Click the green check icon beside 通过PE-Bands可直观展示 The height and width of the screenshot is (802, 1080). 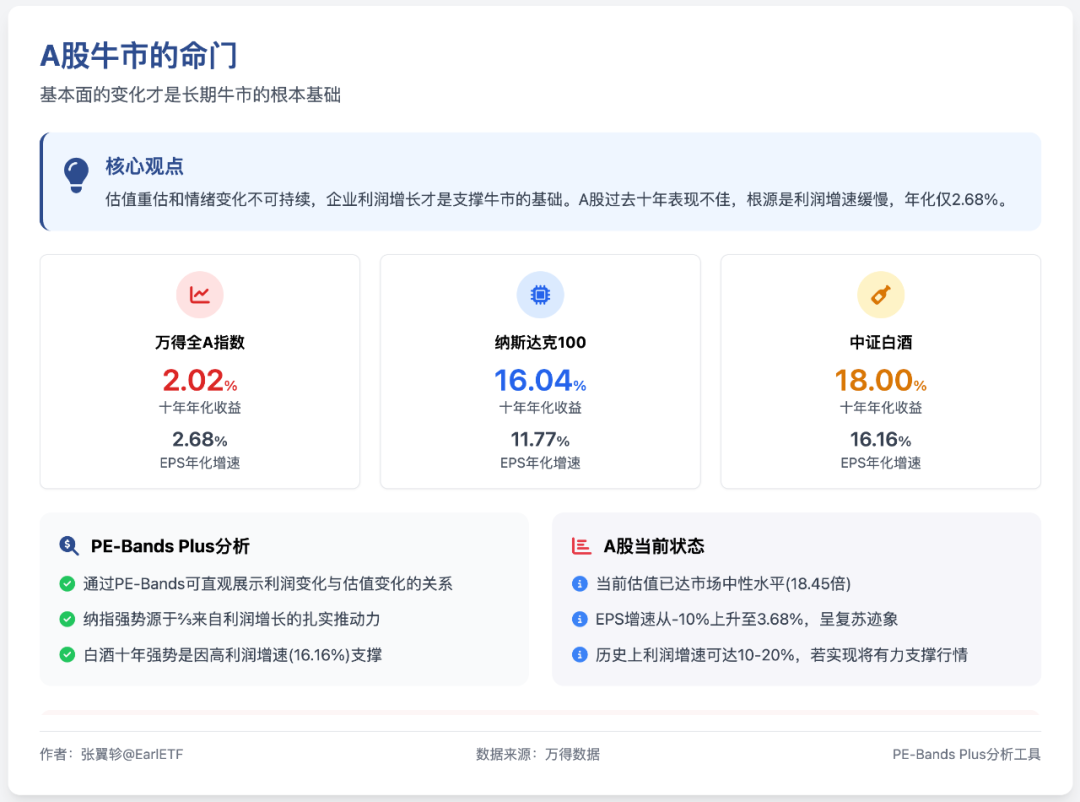pyautogui.click(x=67, y=584)
